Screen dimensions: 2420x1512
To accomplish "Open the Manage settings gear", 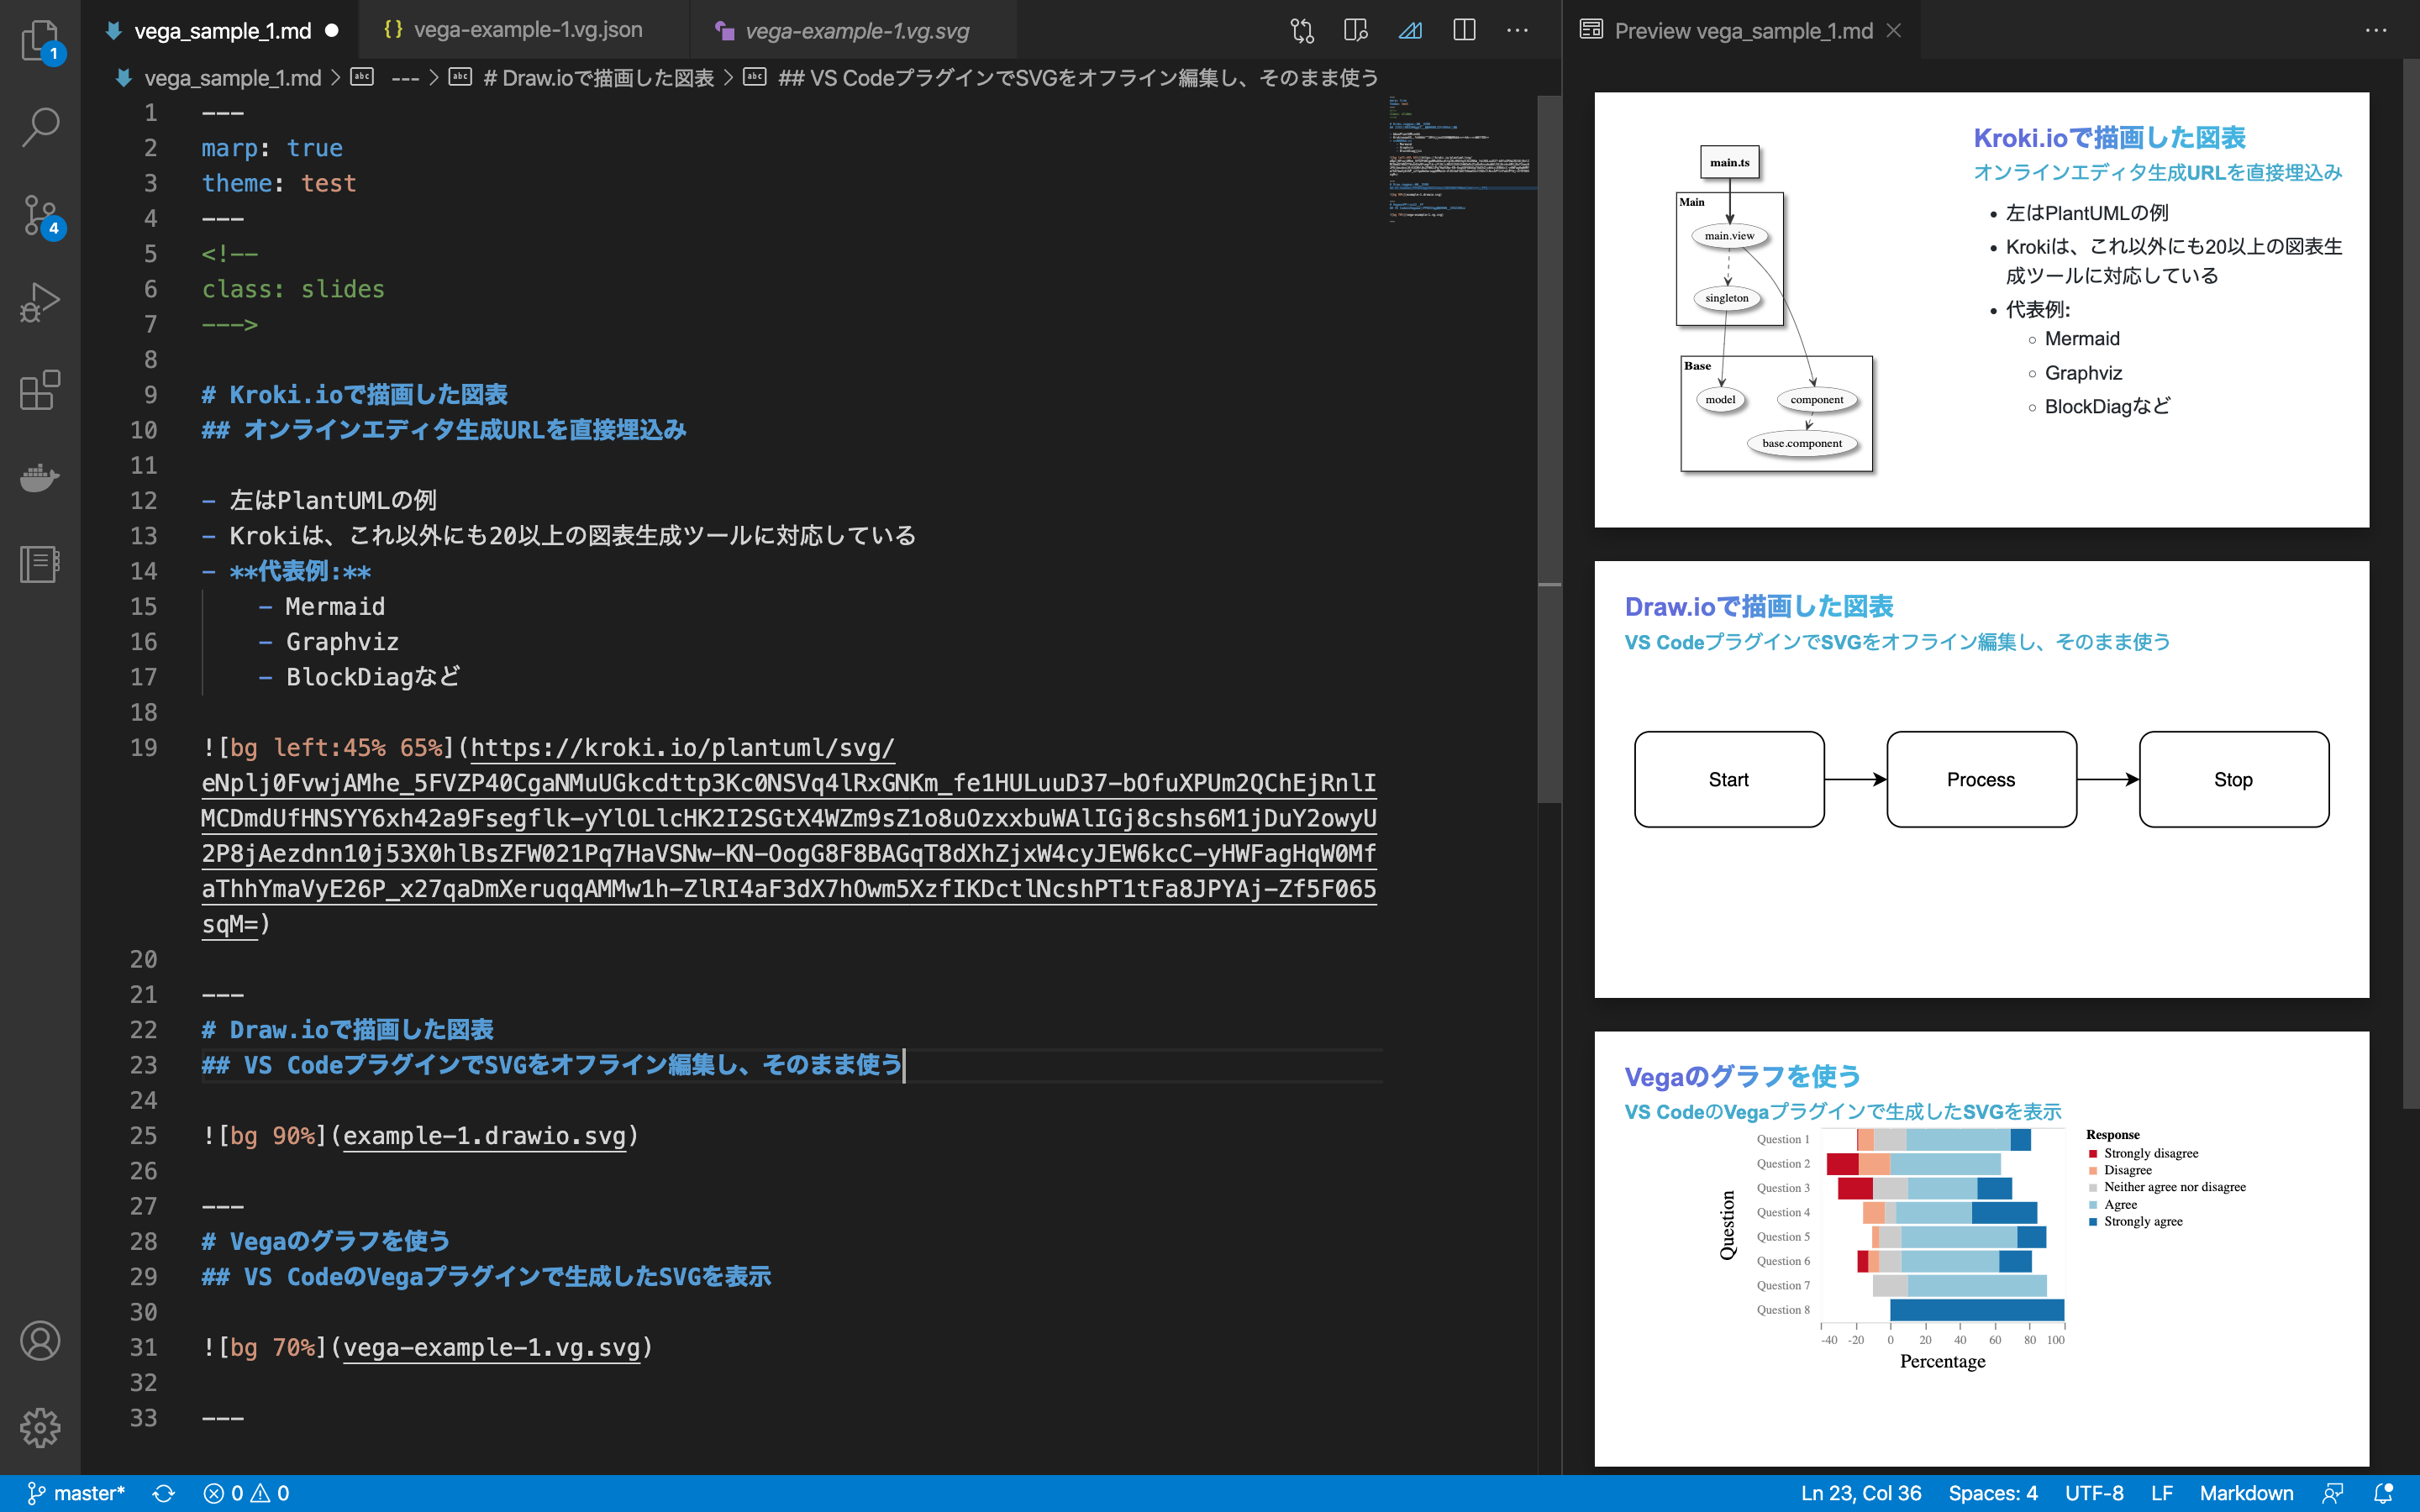I will point(40,1428).
